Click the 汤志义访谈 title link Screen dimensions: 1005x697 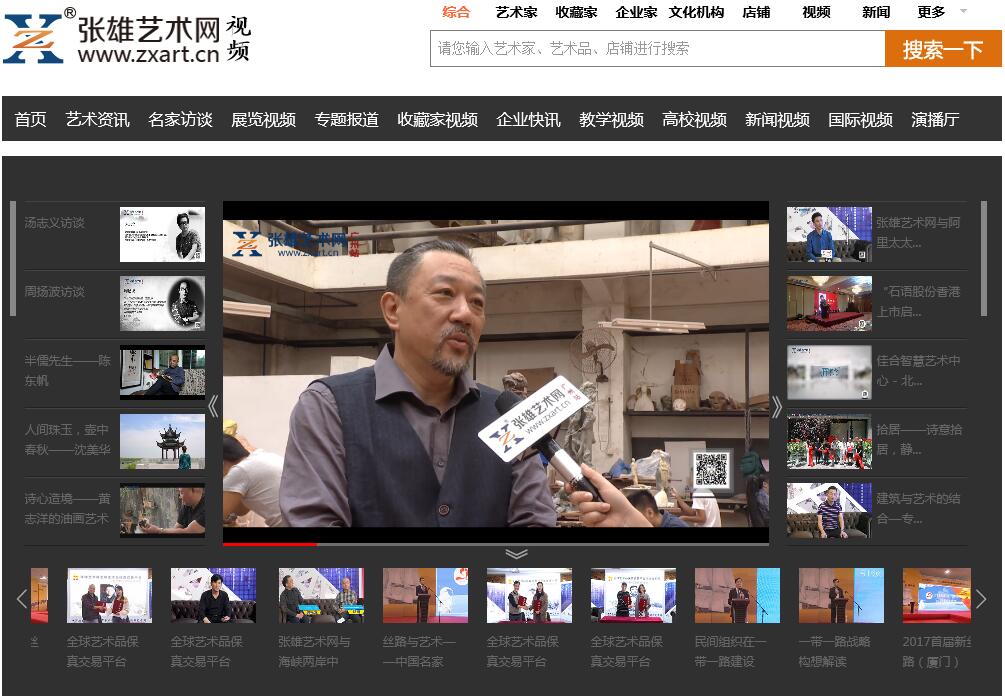54,223
